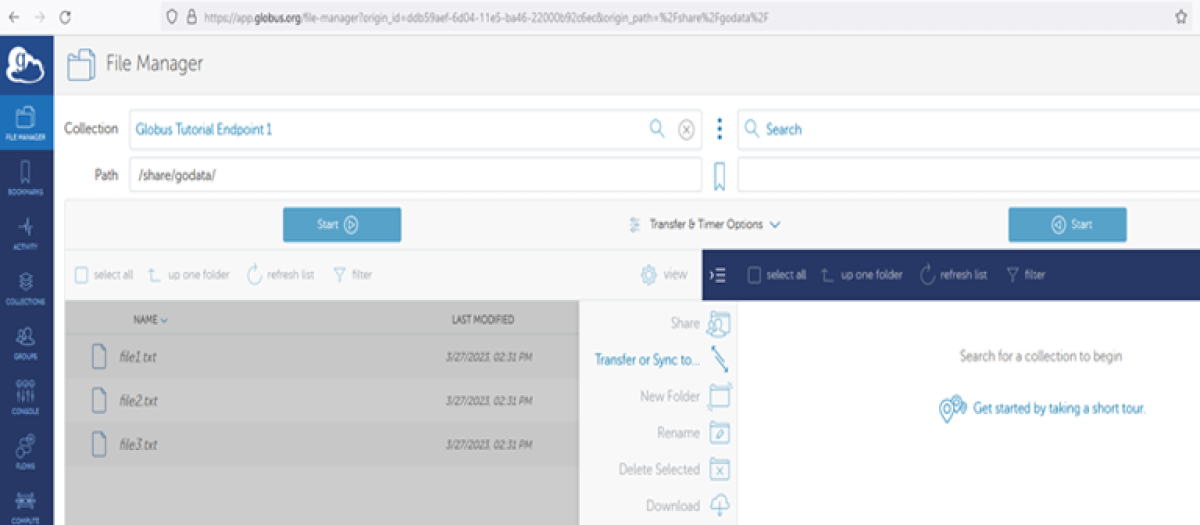Select Transfer or Sync to... option
This screenshot has height=525, width=1200.
(x=647, y=360)
